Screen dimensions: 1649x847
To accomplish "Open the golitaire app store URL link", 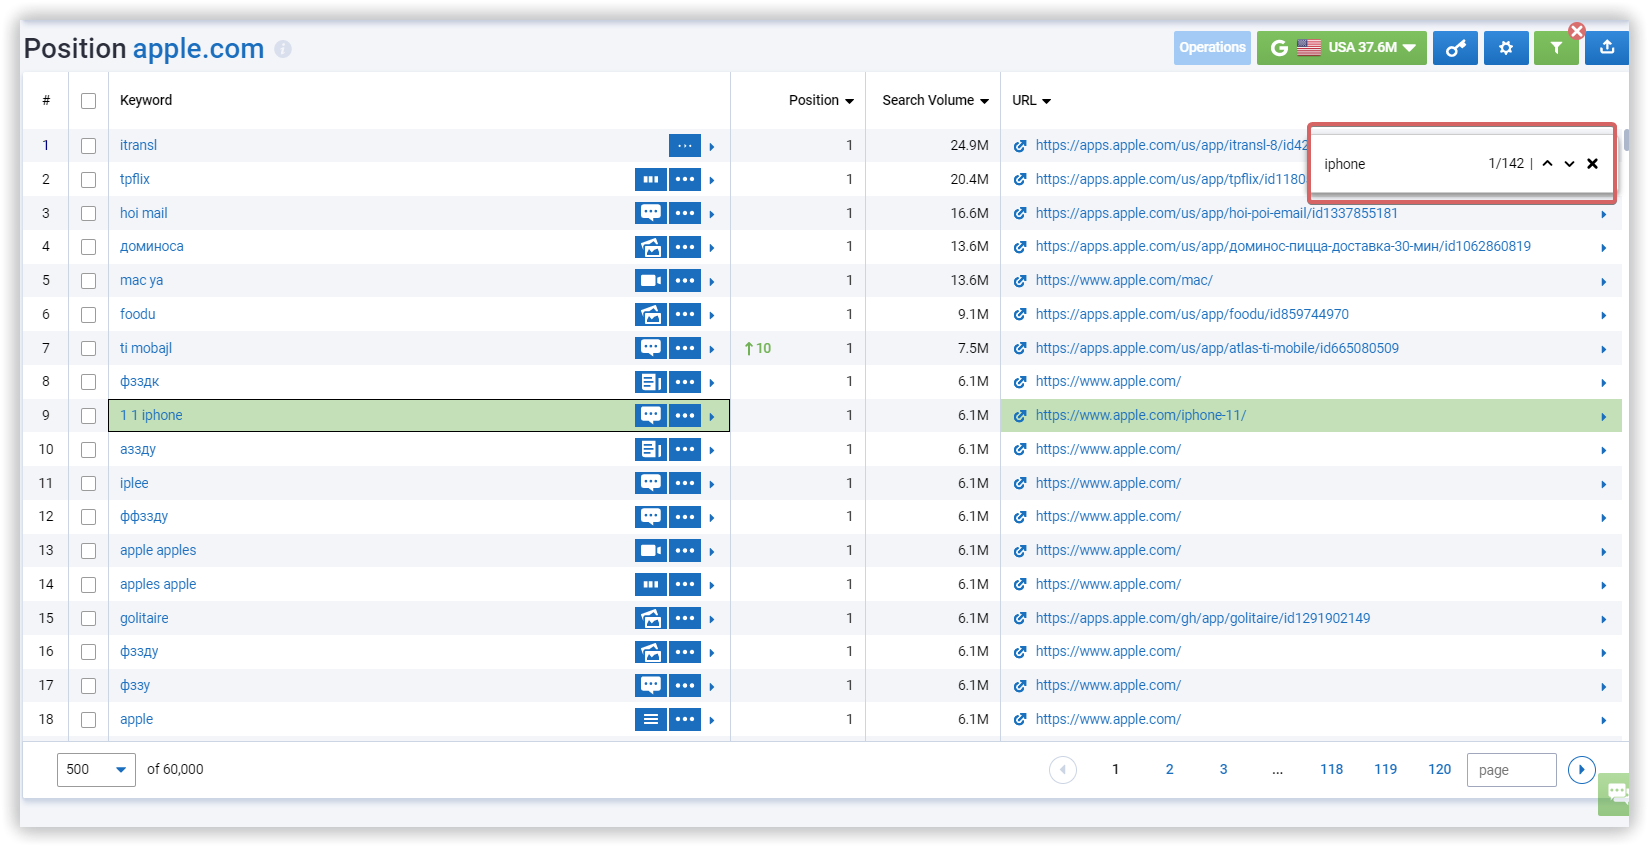I will tap(1203, 618).
